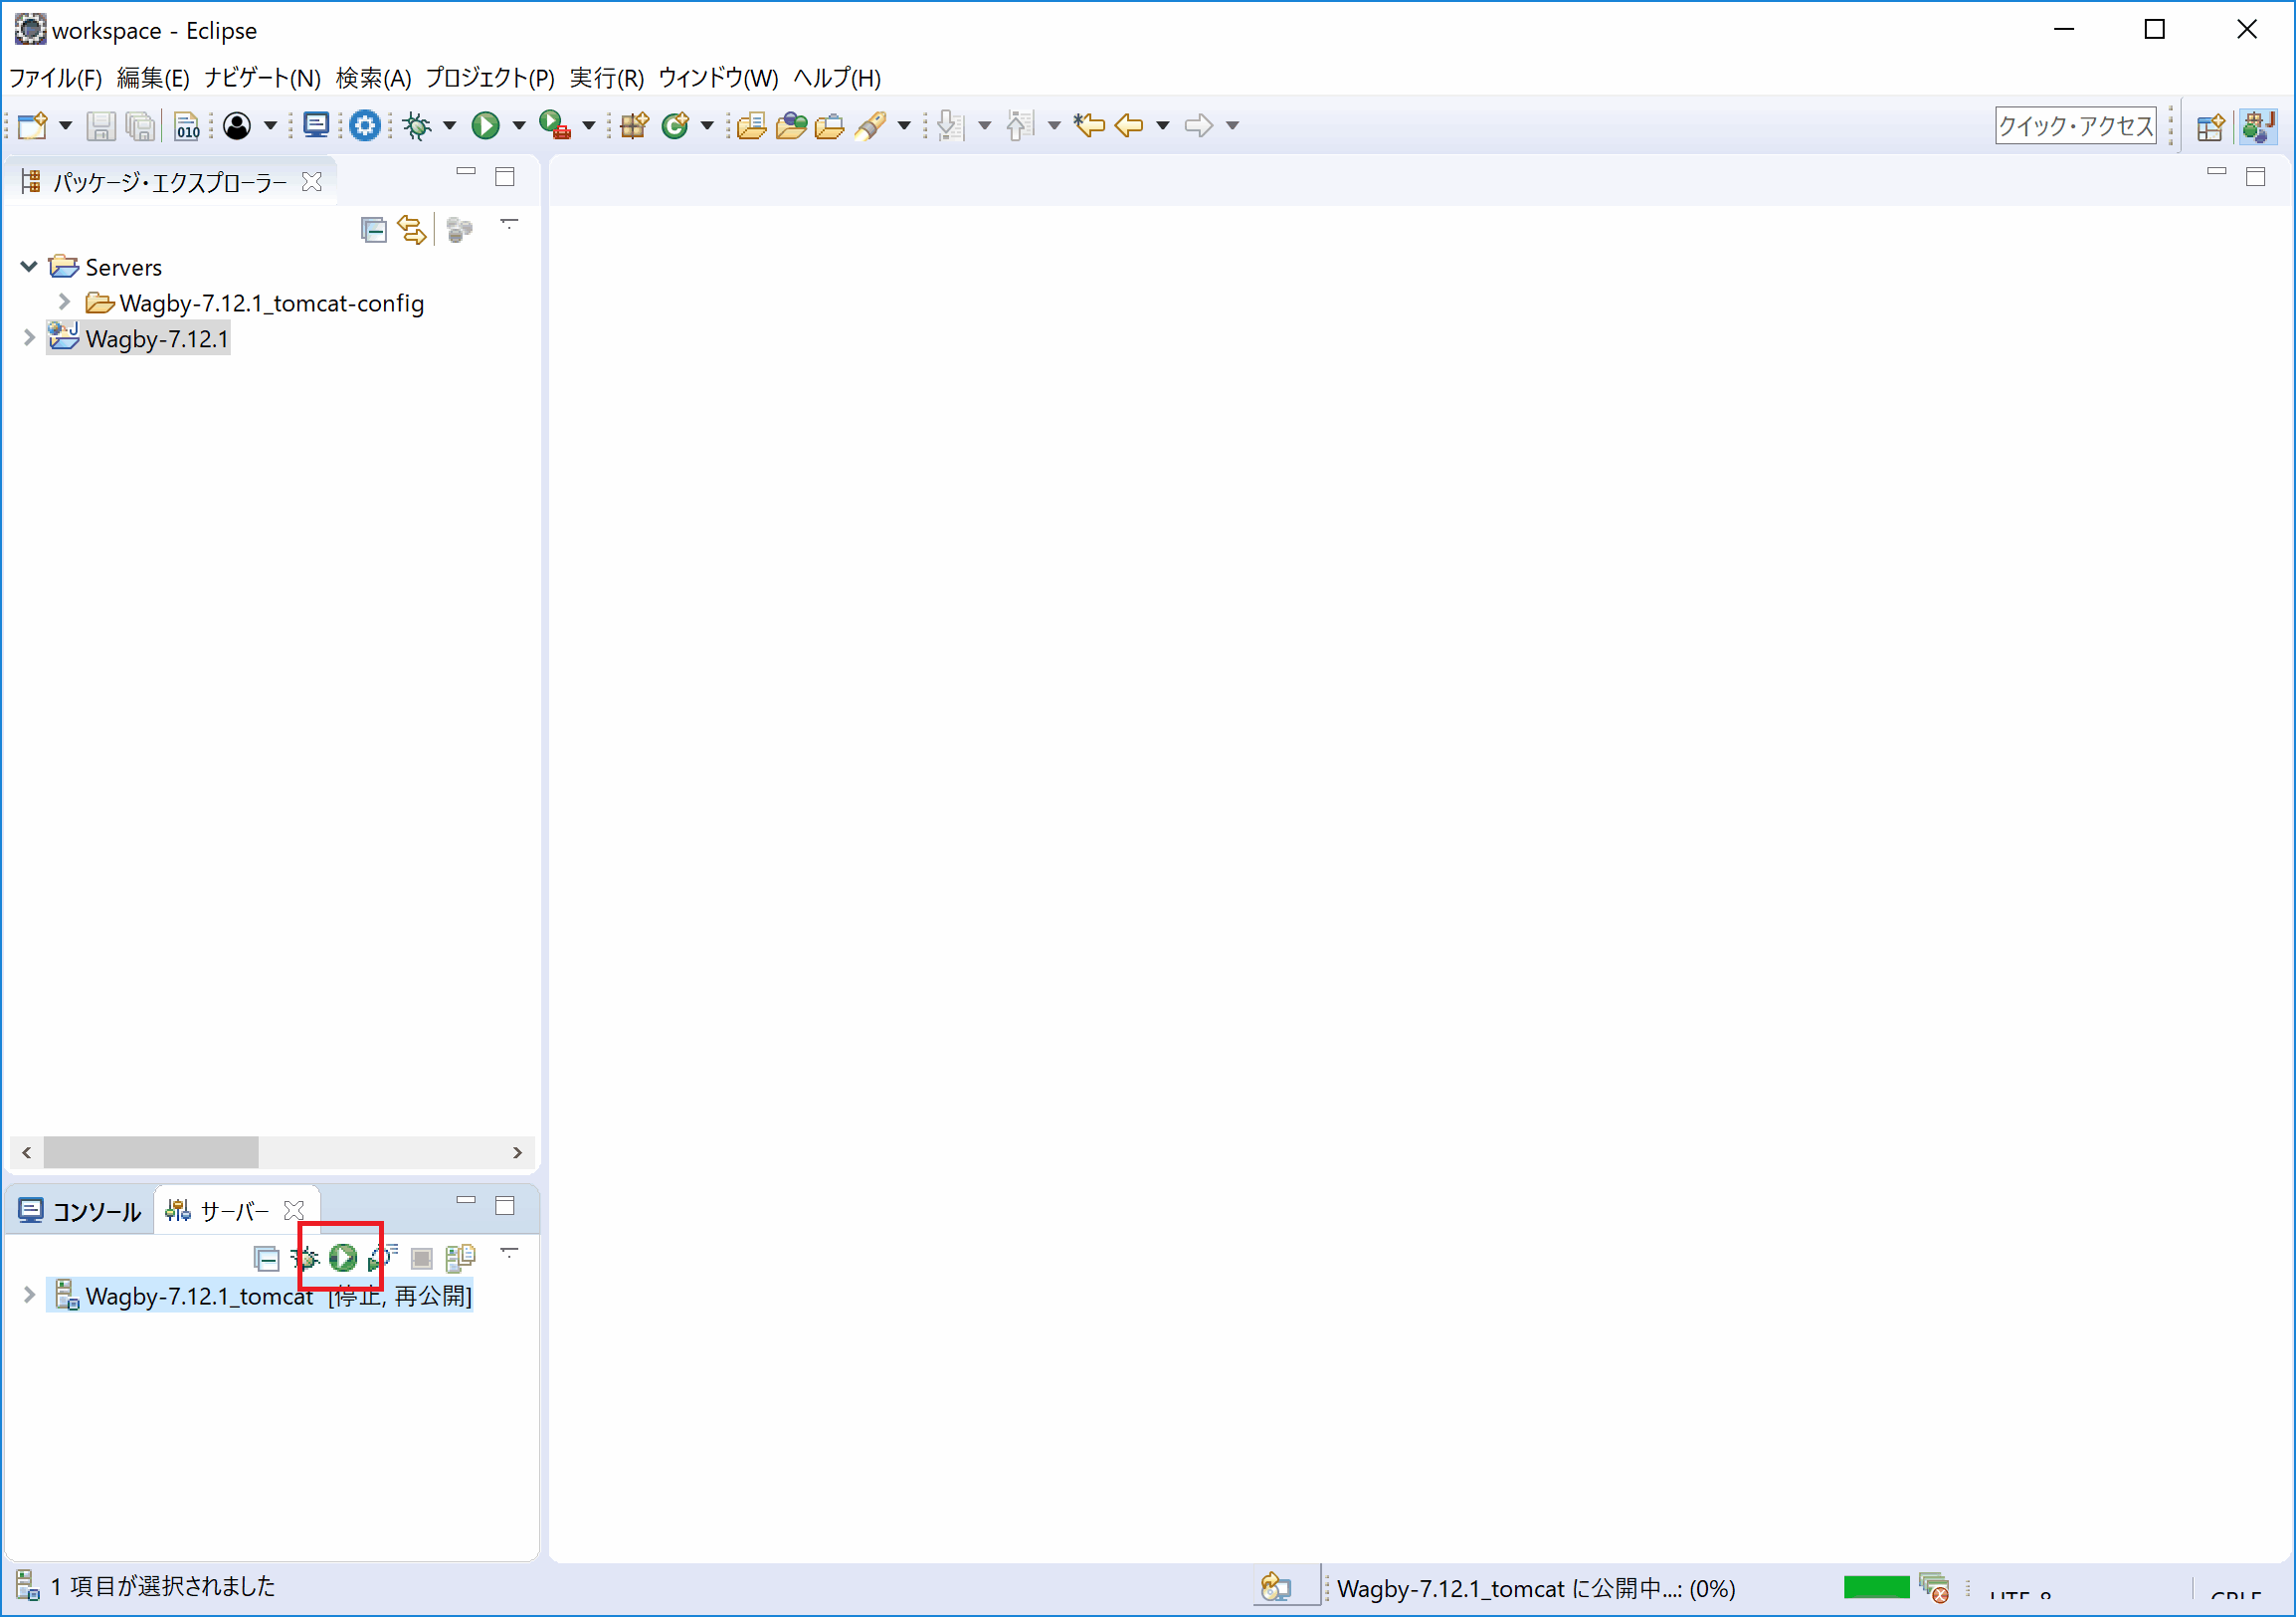Image resolution: width=2296 pixels, height=1617 pixels.
Task: Click the Search flashlight icon
Action: click(871, 126)
